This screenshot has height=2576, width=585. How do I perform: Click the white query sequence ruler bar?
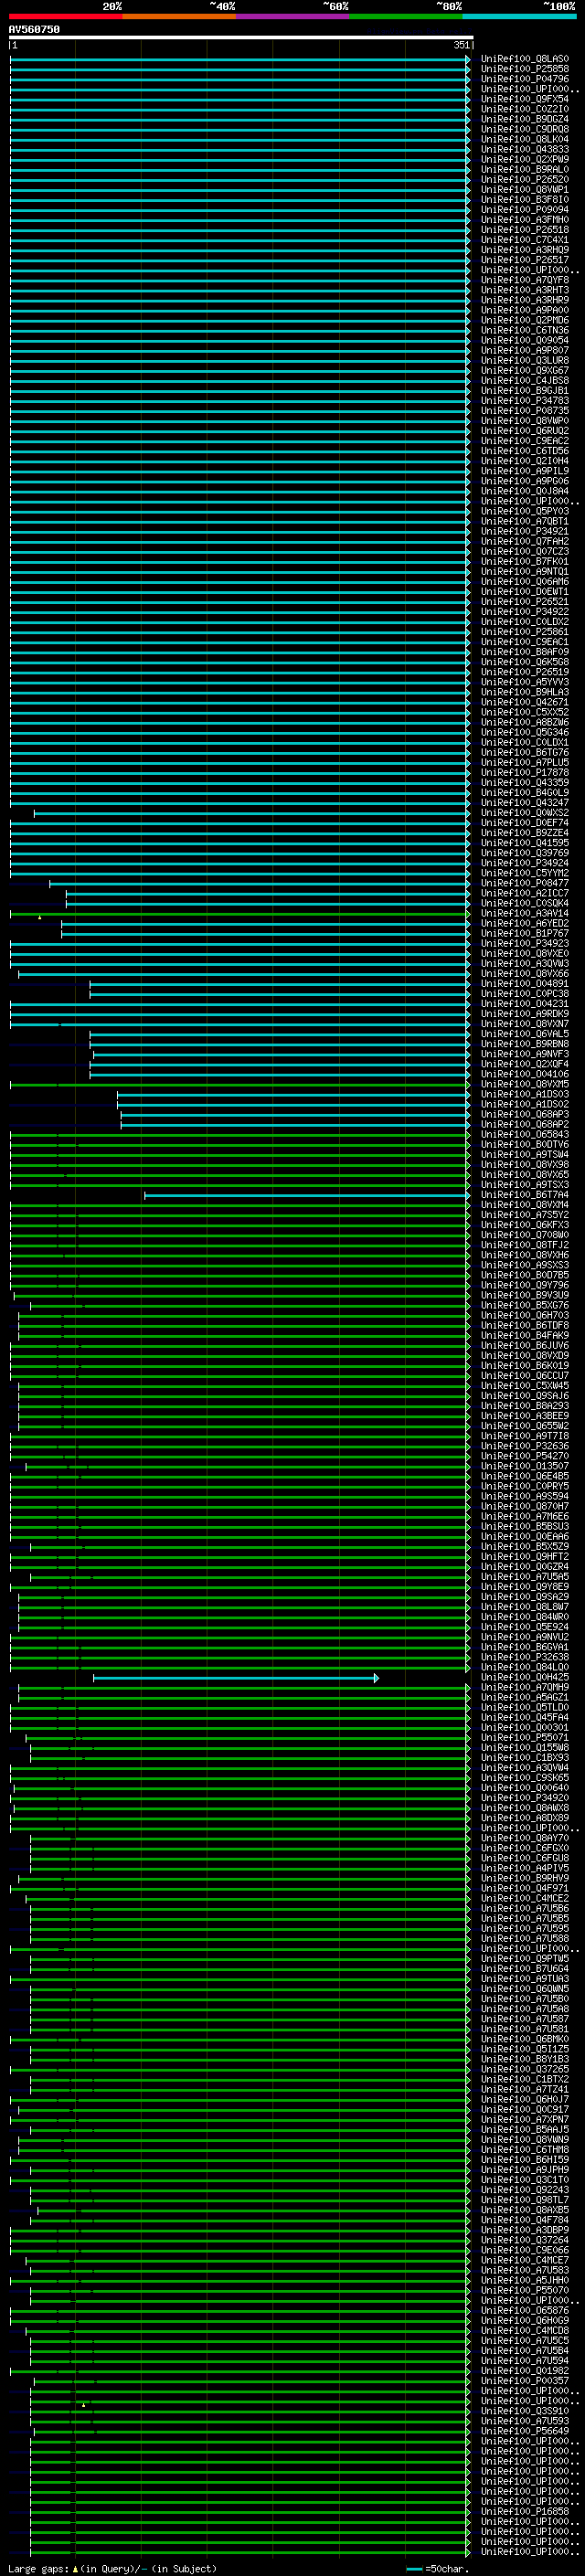tap(241, 38)
